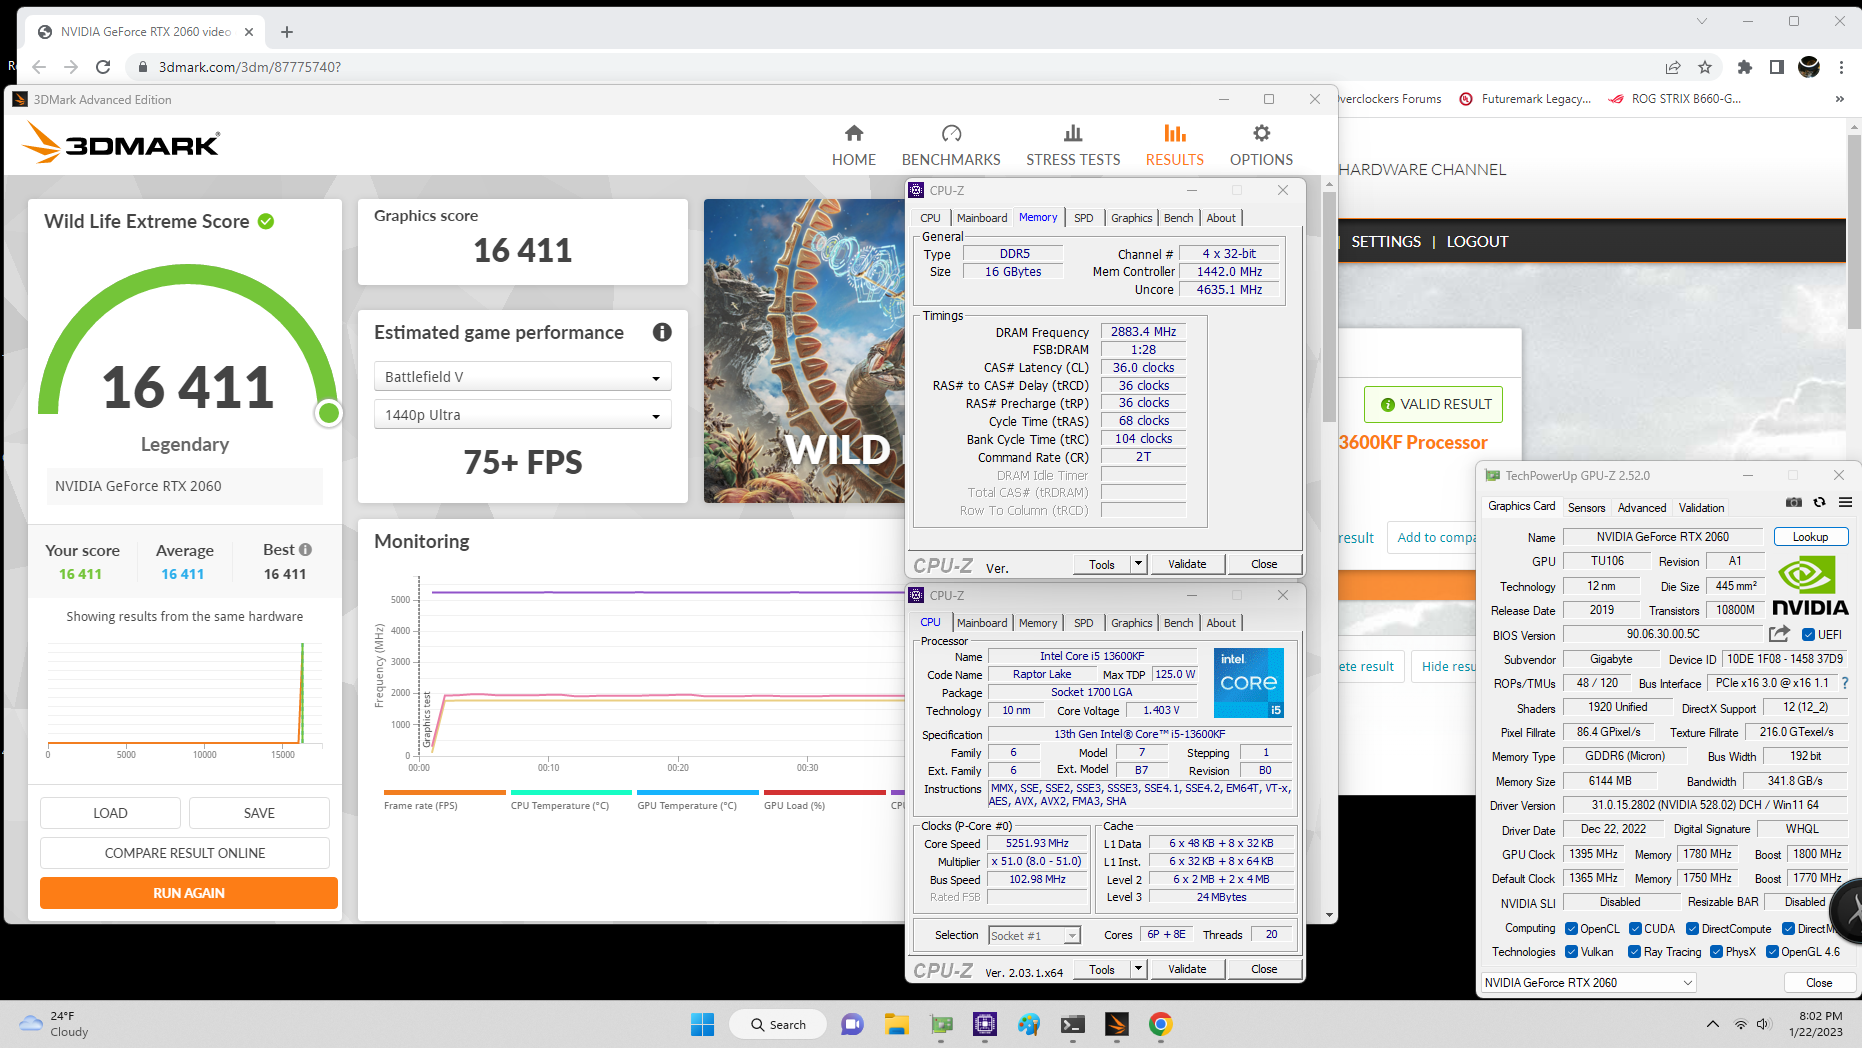Expand the Battlefield V game dropdown
This screenshot has height=1048, width=1862.
[522, 377]
